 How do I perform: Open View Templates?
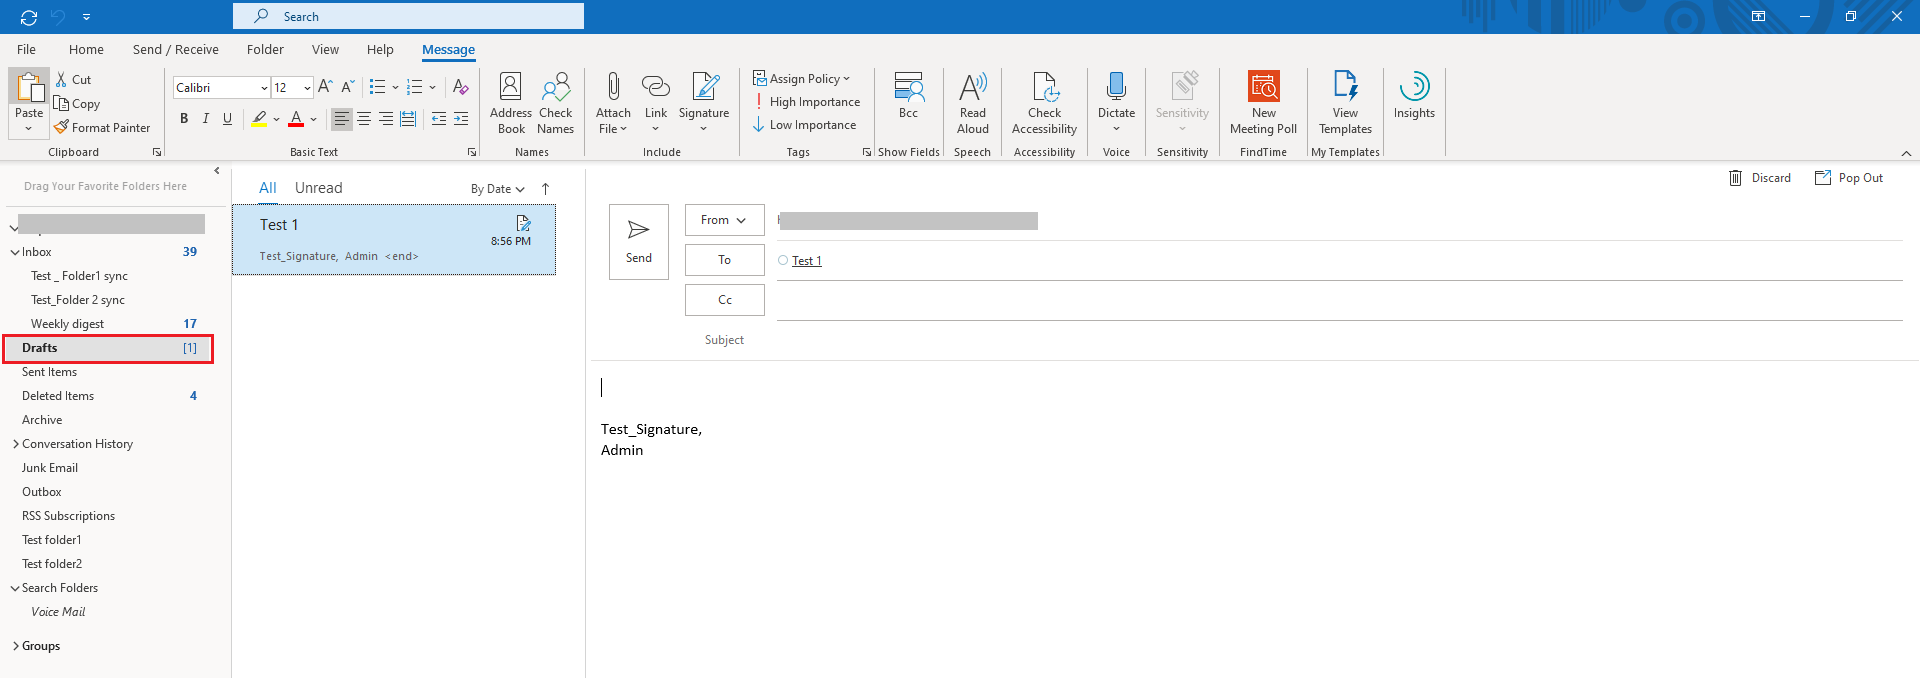click(x=1345, y=103)
